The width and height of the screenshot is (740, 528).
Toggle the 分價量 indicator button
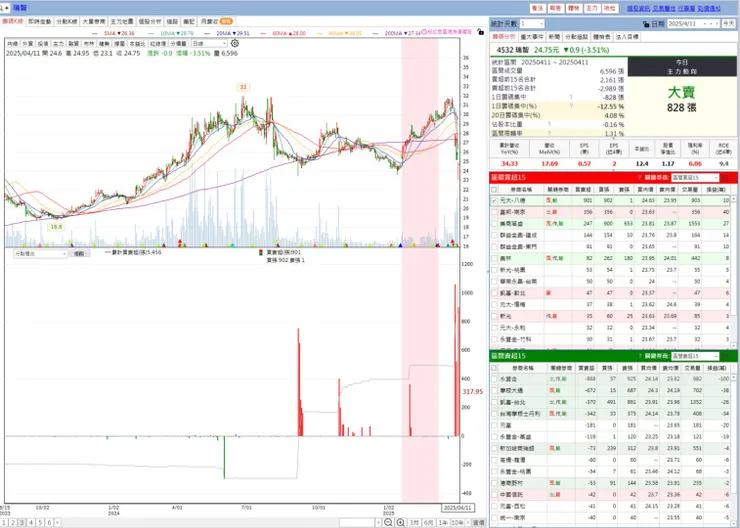(178, 43)
